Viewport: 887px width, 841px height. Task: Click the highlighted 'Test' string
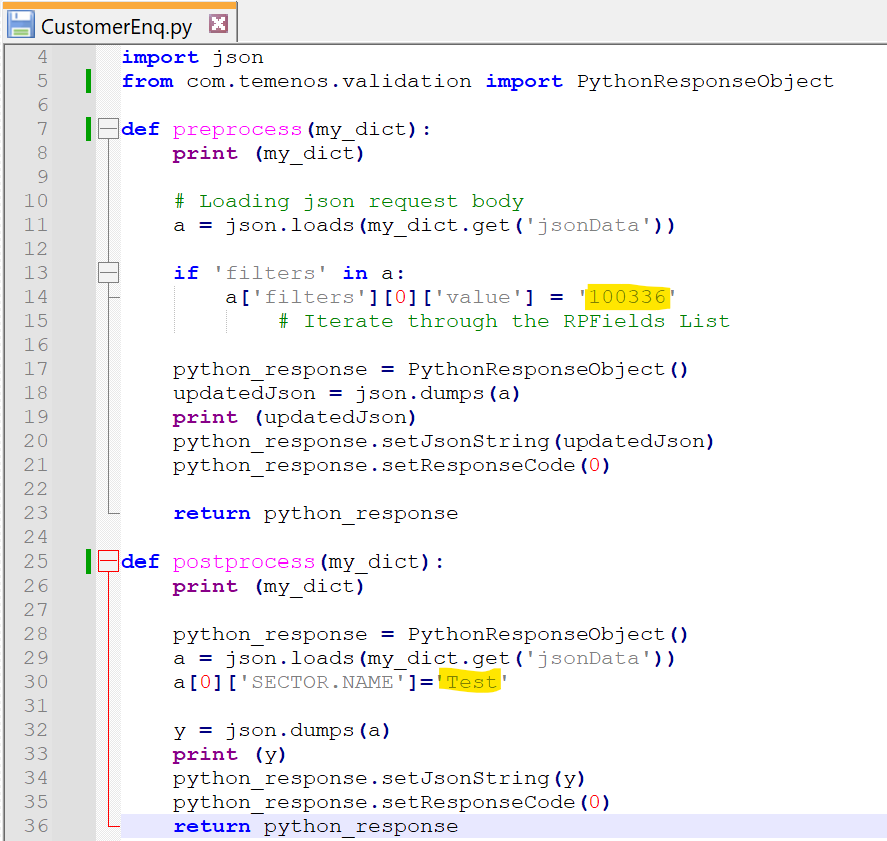pyautogui.click(x=472, y=682)
